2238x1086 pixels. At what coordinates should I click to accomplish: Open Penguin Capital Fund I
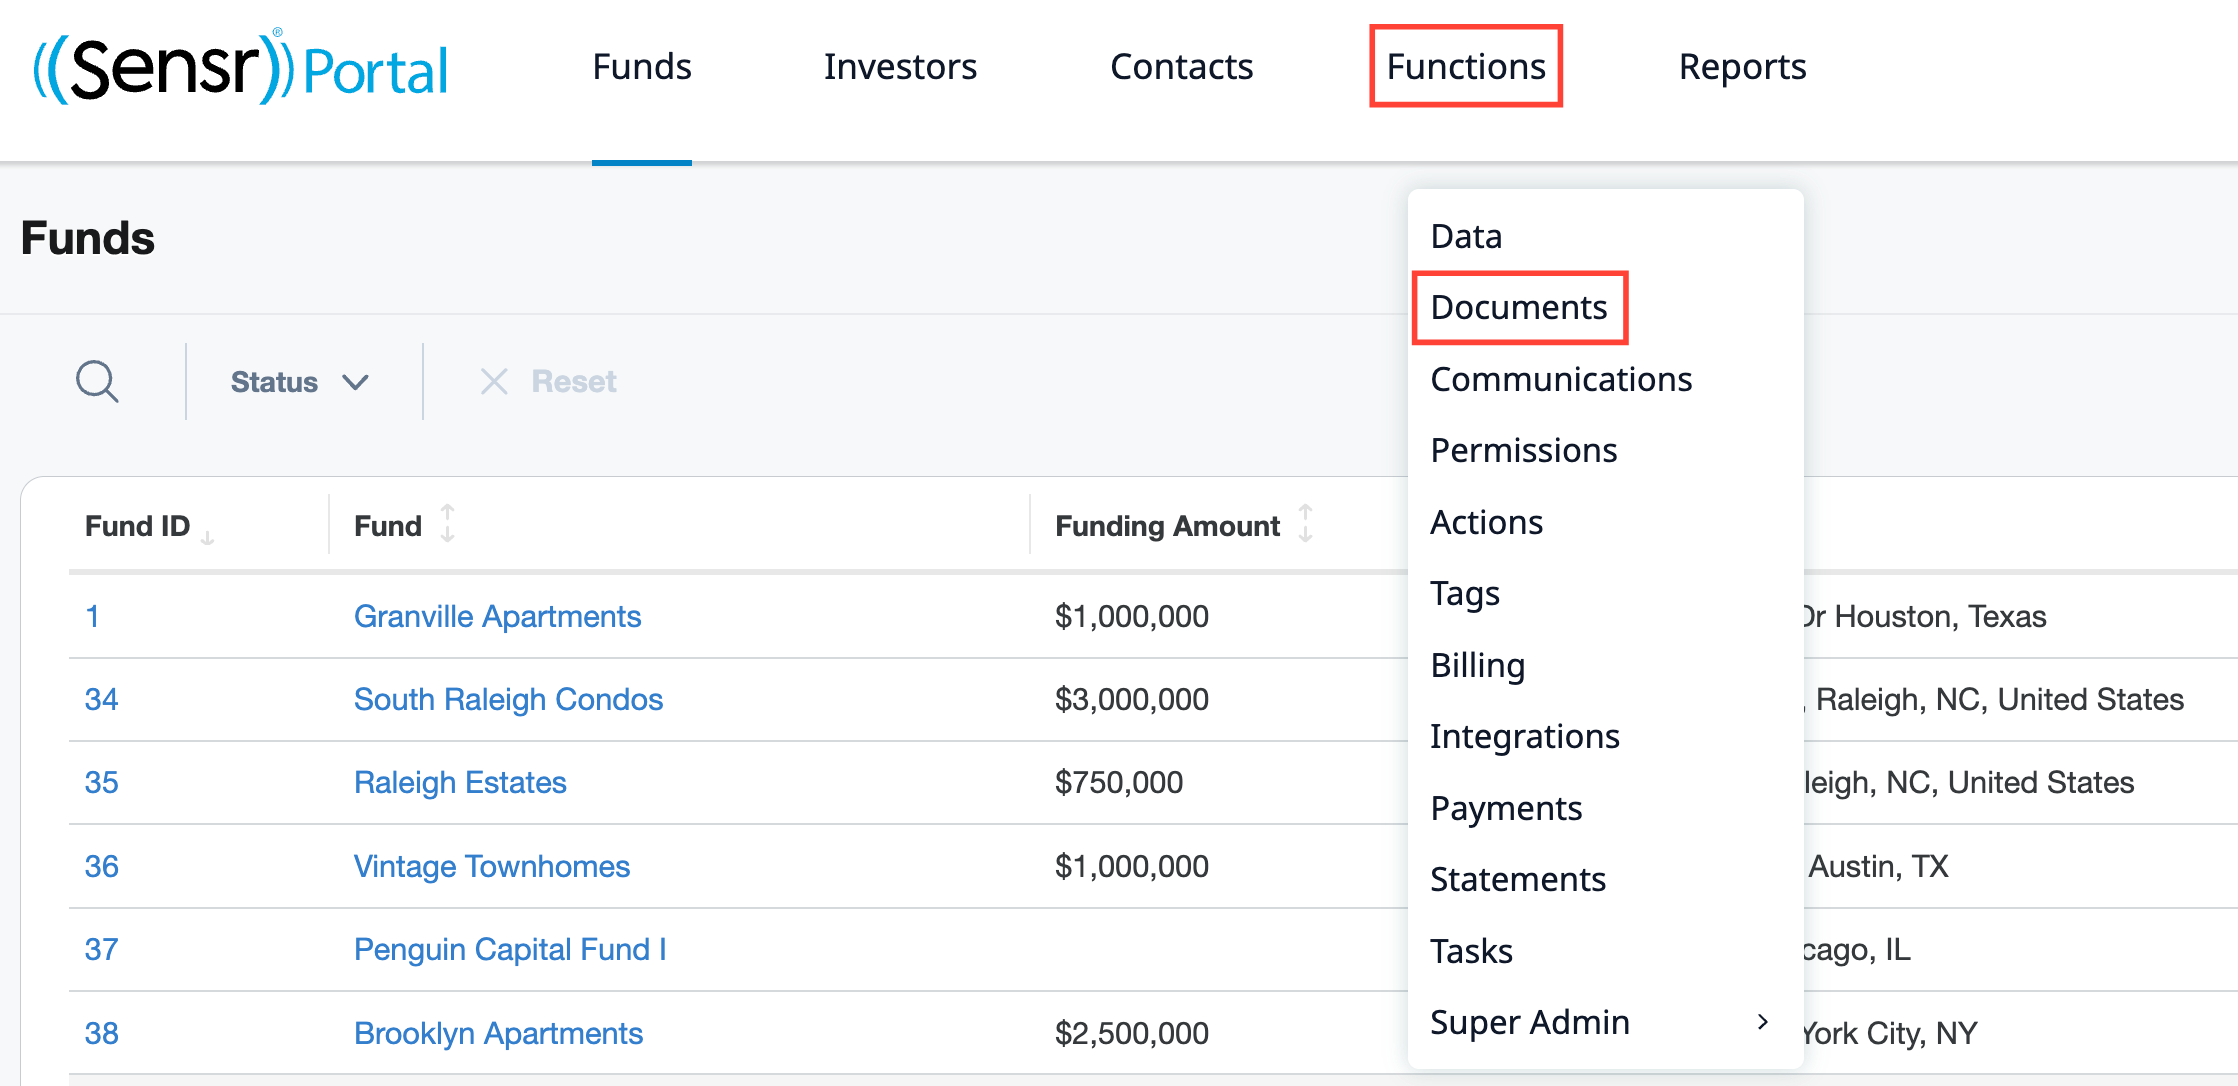(x=510, y=949)
